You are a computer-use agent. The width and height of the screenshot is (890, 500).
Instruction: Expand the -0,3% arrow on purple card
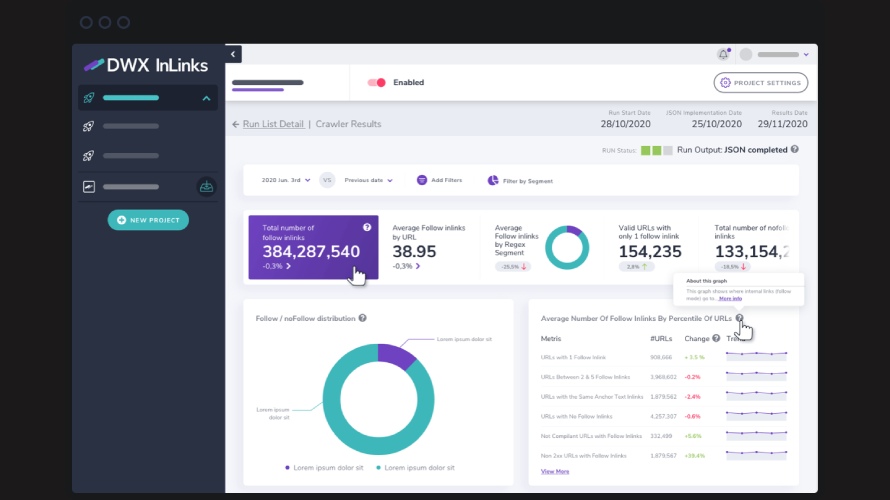coord(288,266)
